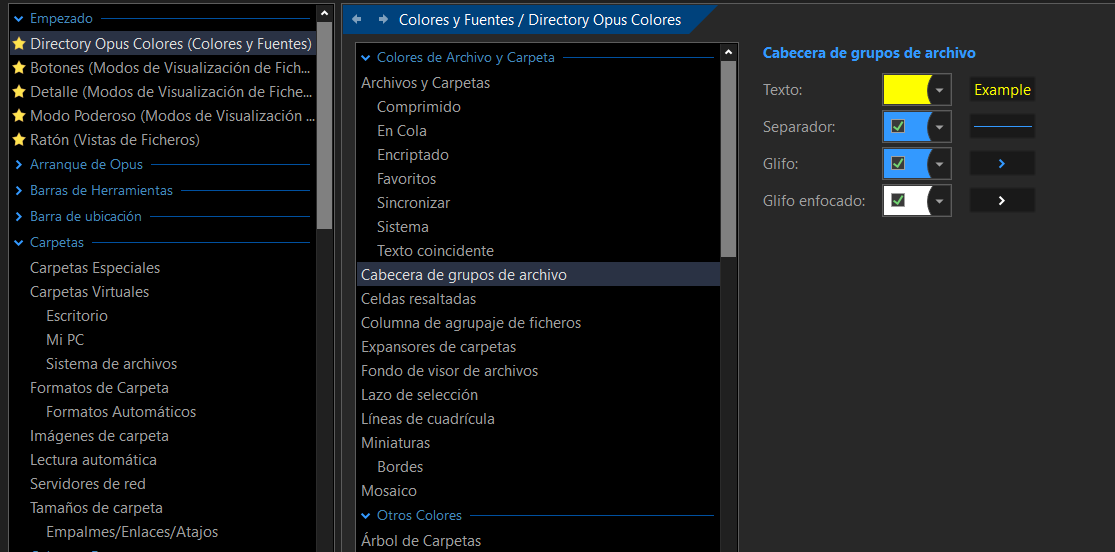Select Texto coincidente color item
The height and width of the screenshot is (552, 1115).
coord(435,251)
